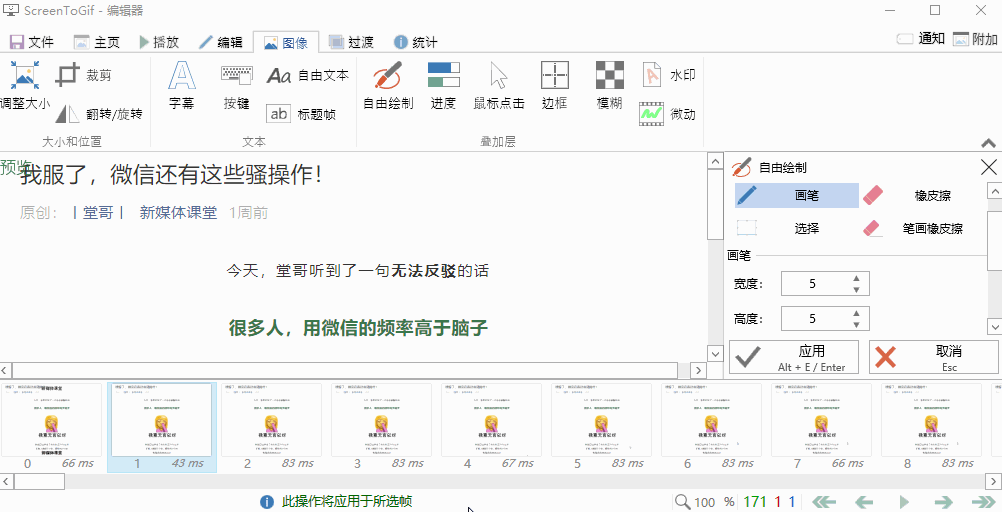Jump to the first frame
This screenshot has height=512, width=1002.
(824, 502)
